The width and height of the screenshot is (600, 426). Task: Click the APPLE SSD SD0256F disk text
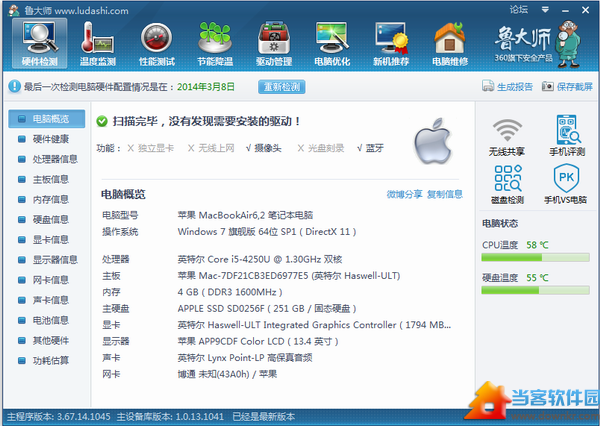point(267,308)
